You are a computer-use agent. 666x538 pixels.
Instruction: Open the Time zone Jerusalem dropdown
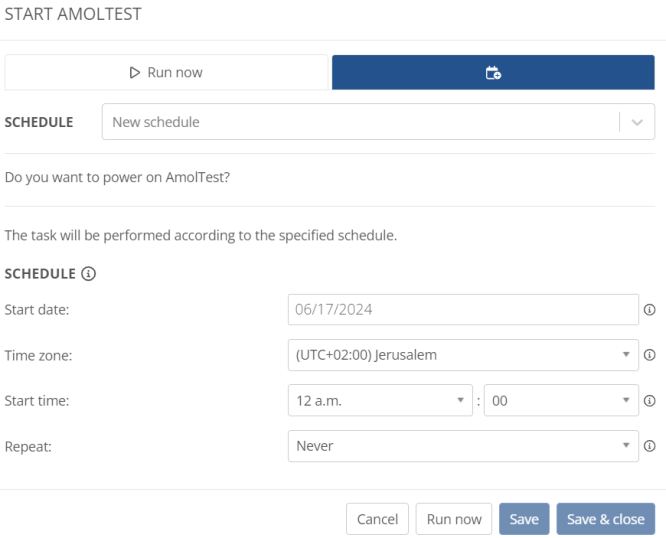click(x=463, y=355)
